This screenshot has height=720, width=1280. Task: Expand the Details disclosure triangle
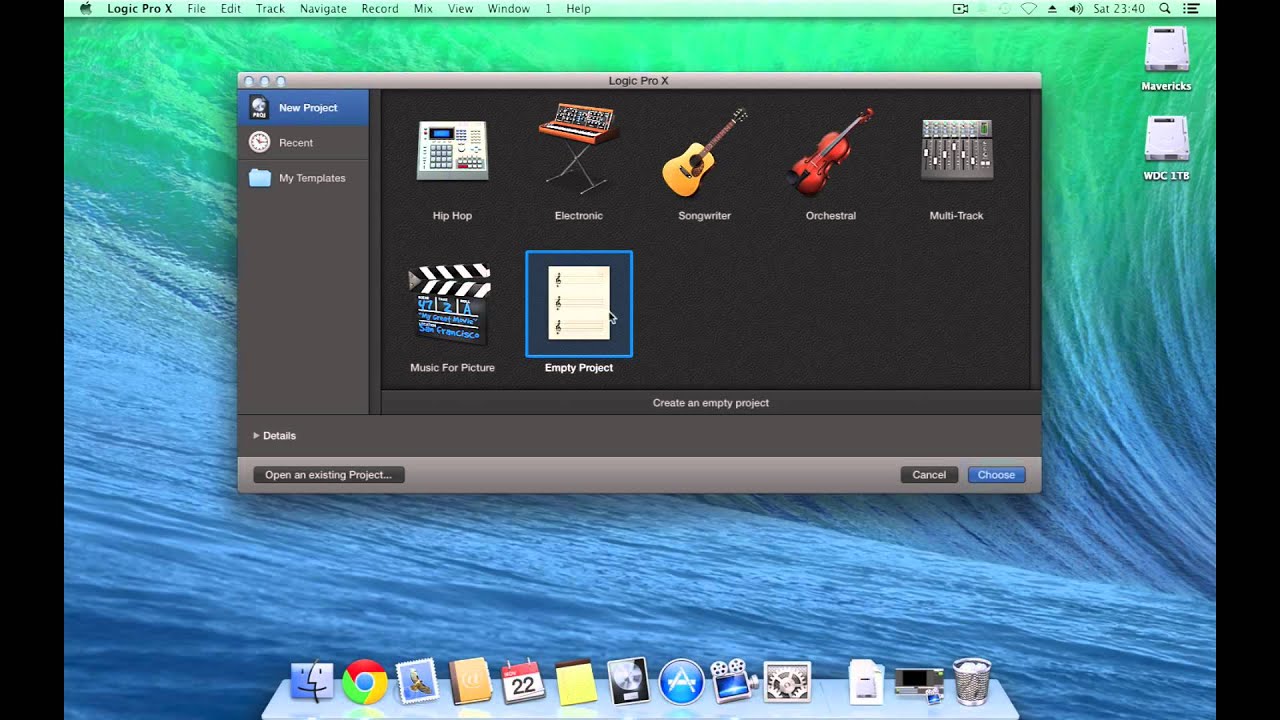point(256,436)
